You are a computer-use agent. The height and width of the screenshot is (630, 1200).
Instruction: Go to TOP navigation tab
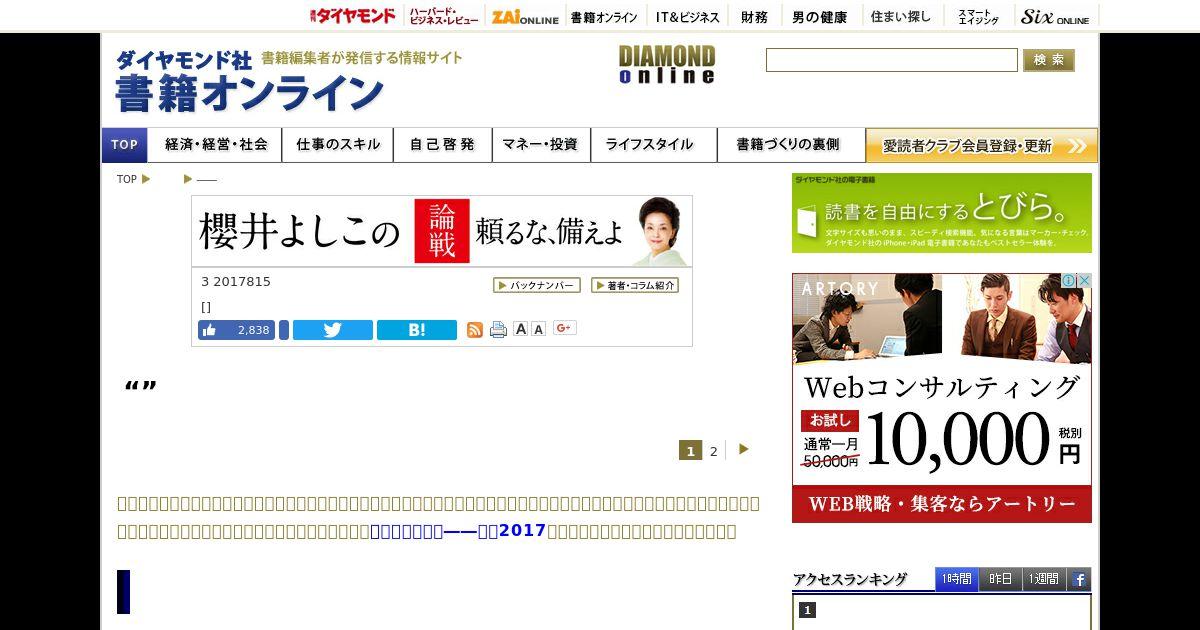(124, 145)
